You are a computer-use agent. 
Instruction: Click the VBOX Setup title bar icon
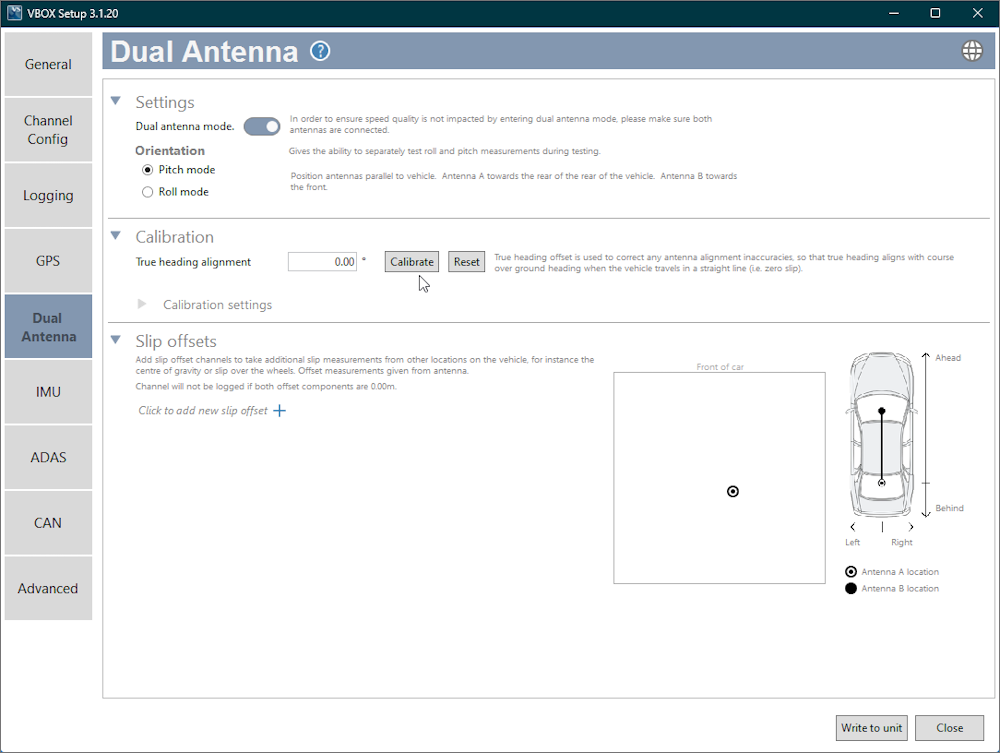pos(13,13)
